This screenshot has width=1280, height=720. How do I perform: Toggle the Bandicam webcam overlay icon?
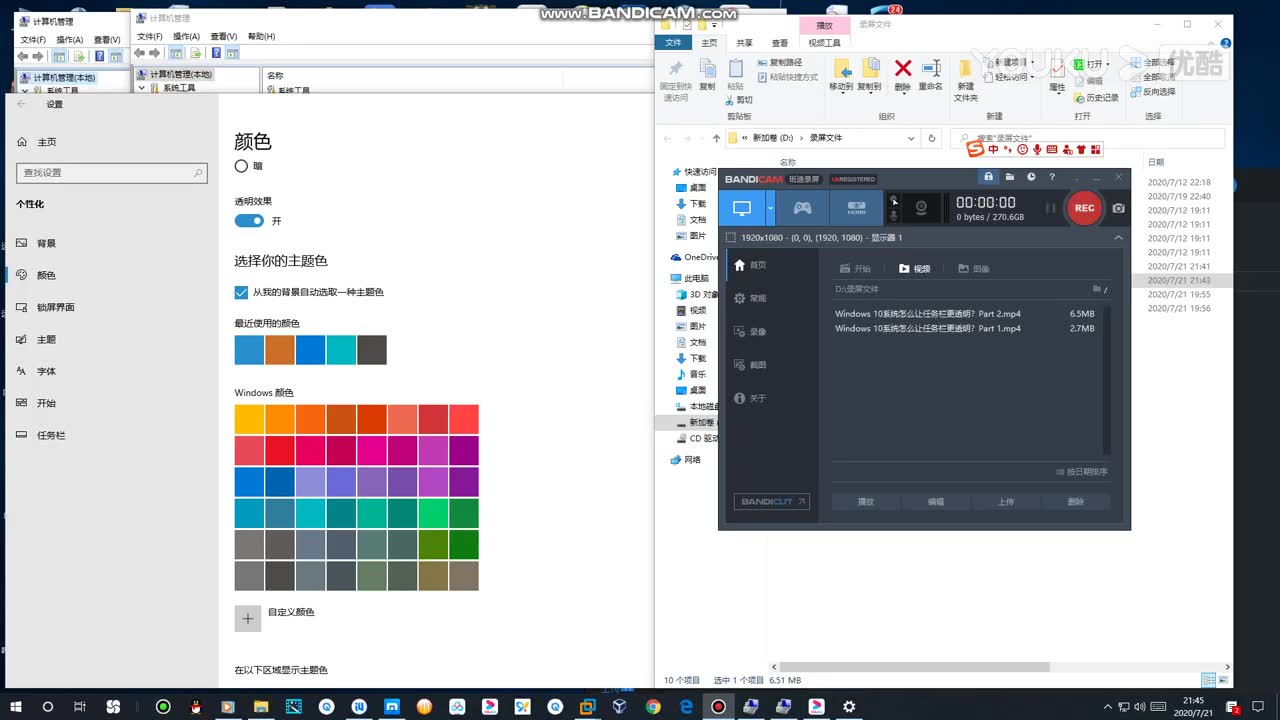point(921,208)
